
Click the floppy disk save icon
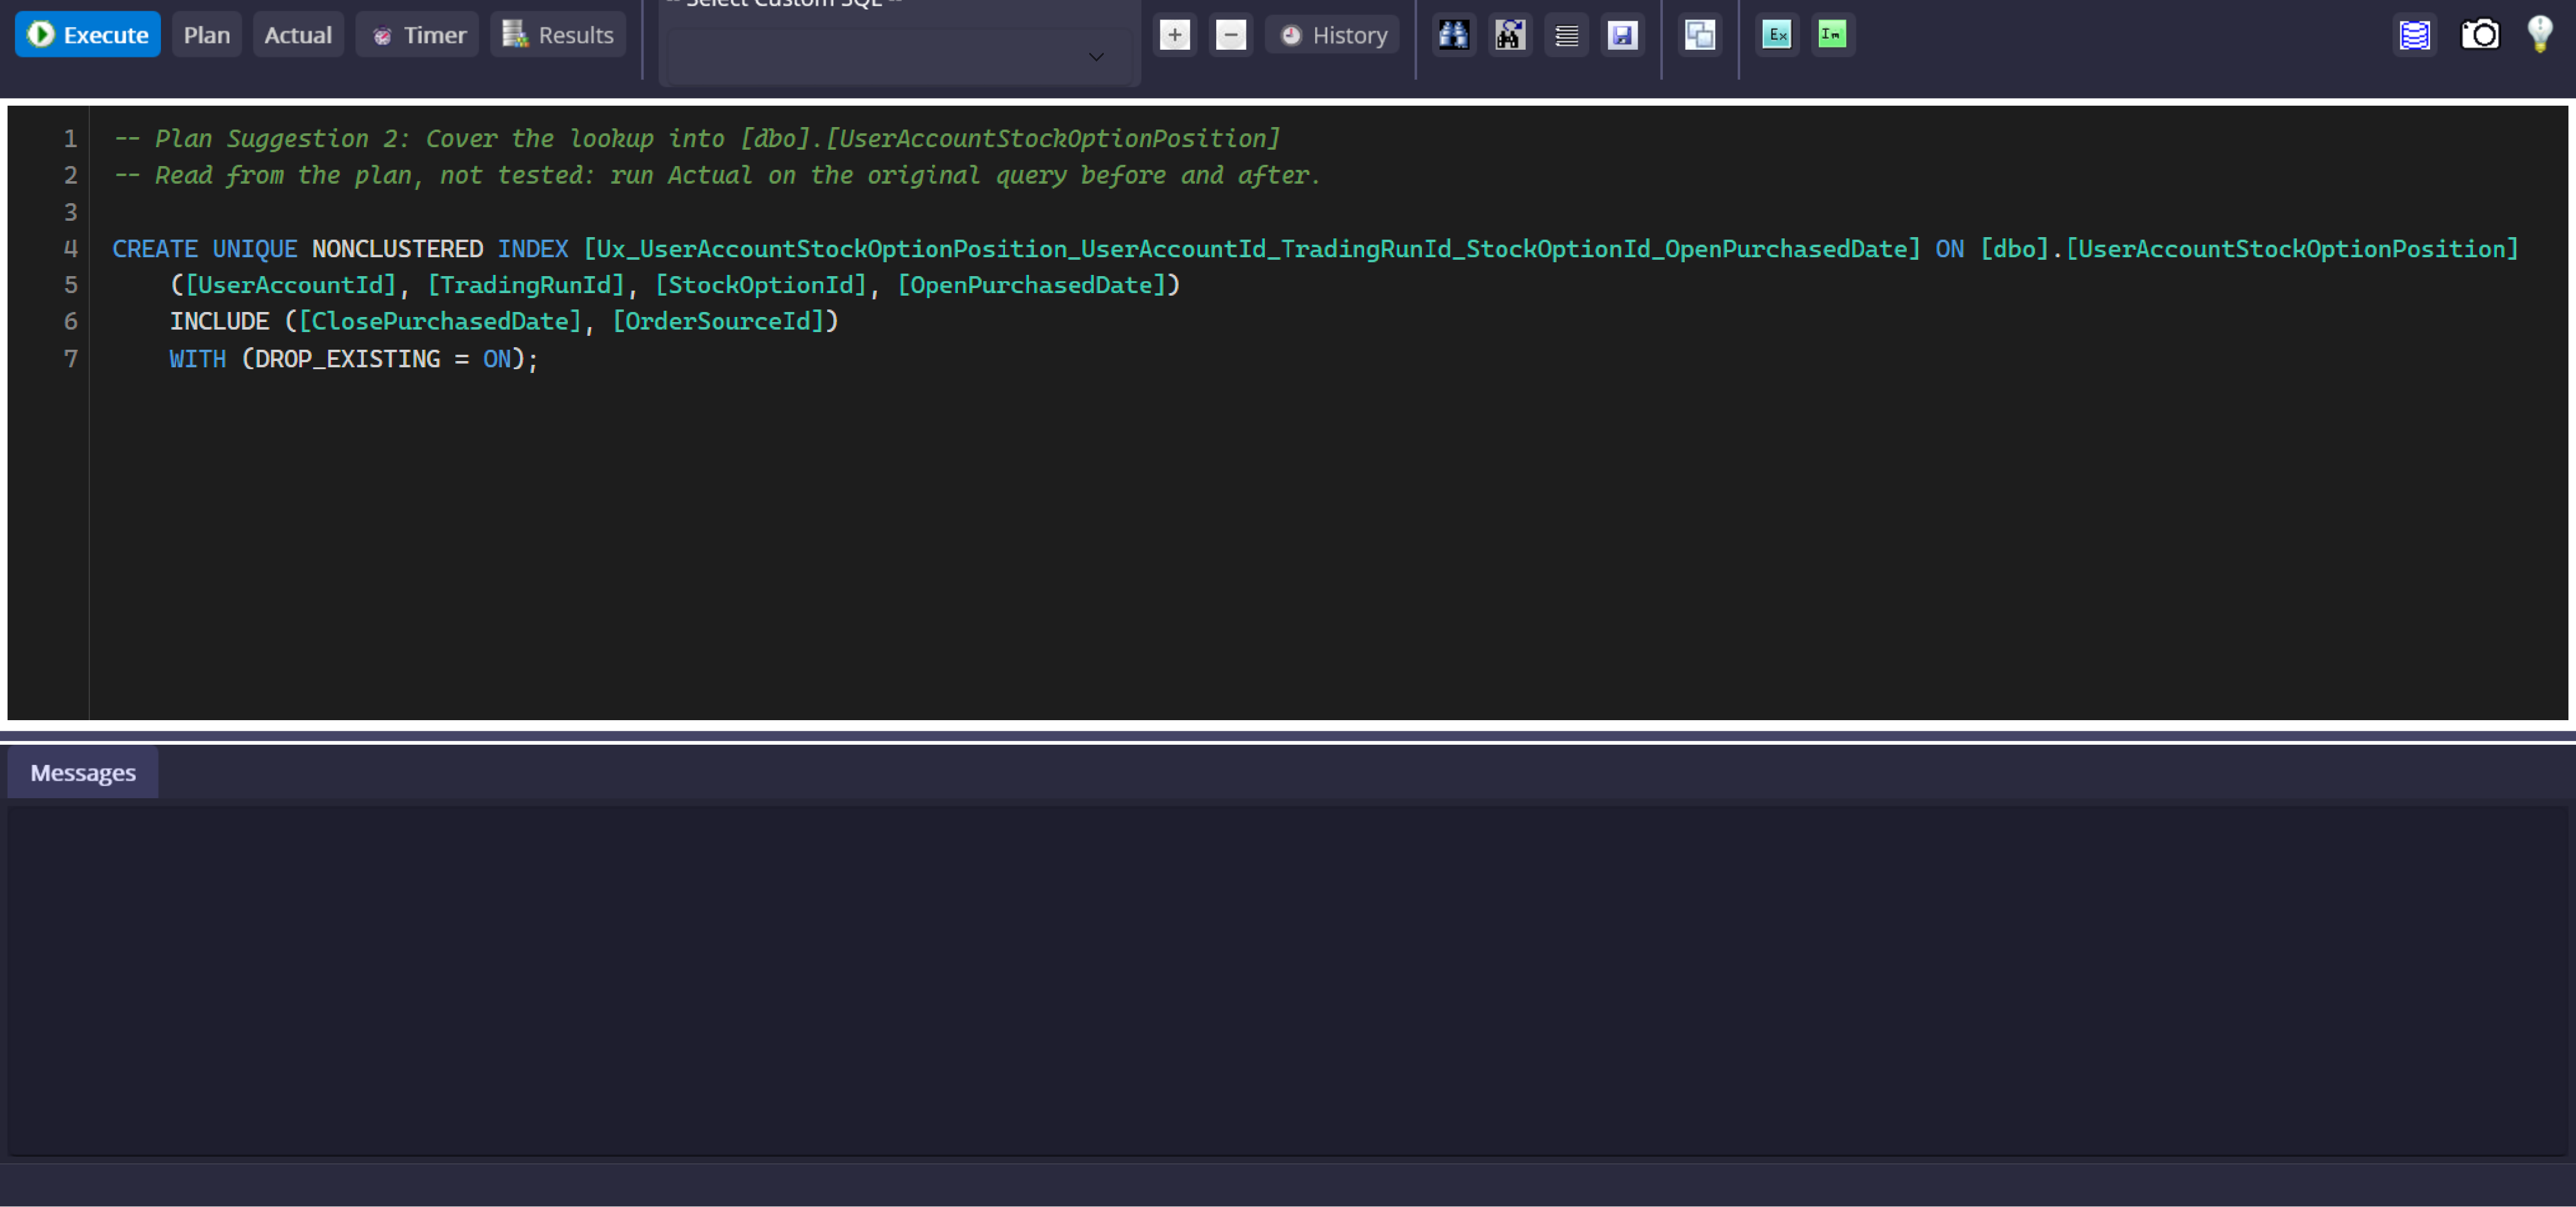click(x=1623, y=35)
